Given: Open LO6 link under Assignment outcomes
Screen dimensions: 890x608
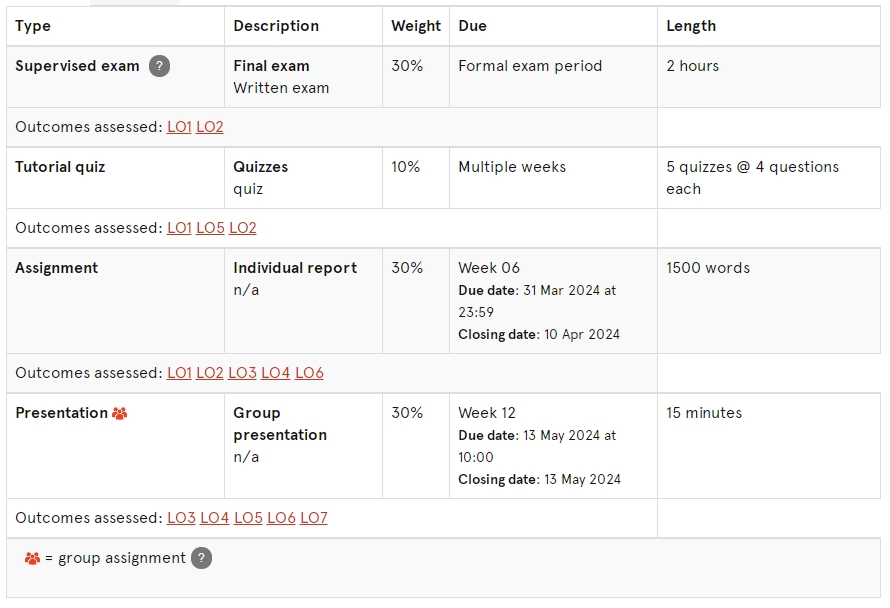Looking at the screenshot, I should 309,373.
